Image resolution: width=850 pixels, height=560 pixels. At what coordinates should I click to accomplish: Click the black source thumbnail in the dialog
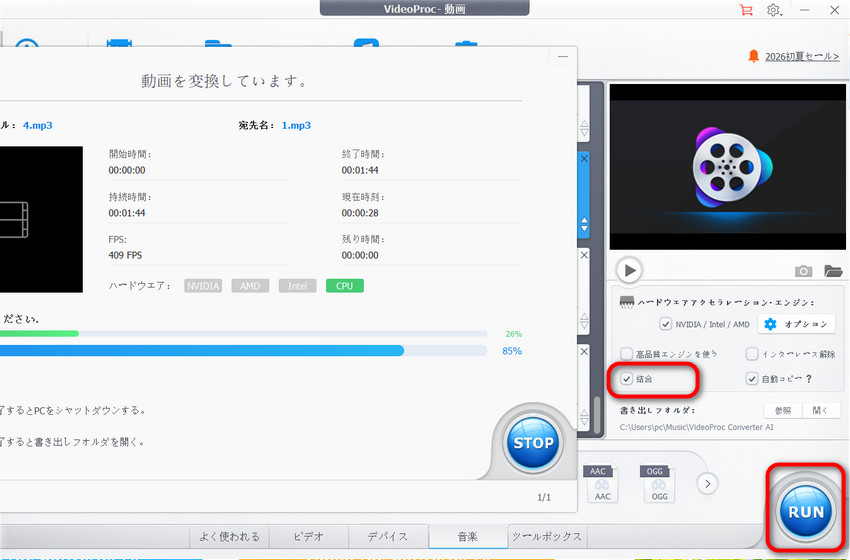[41, 220]
